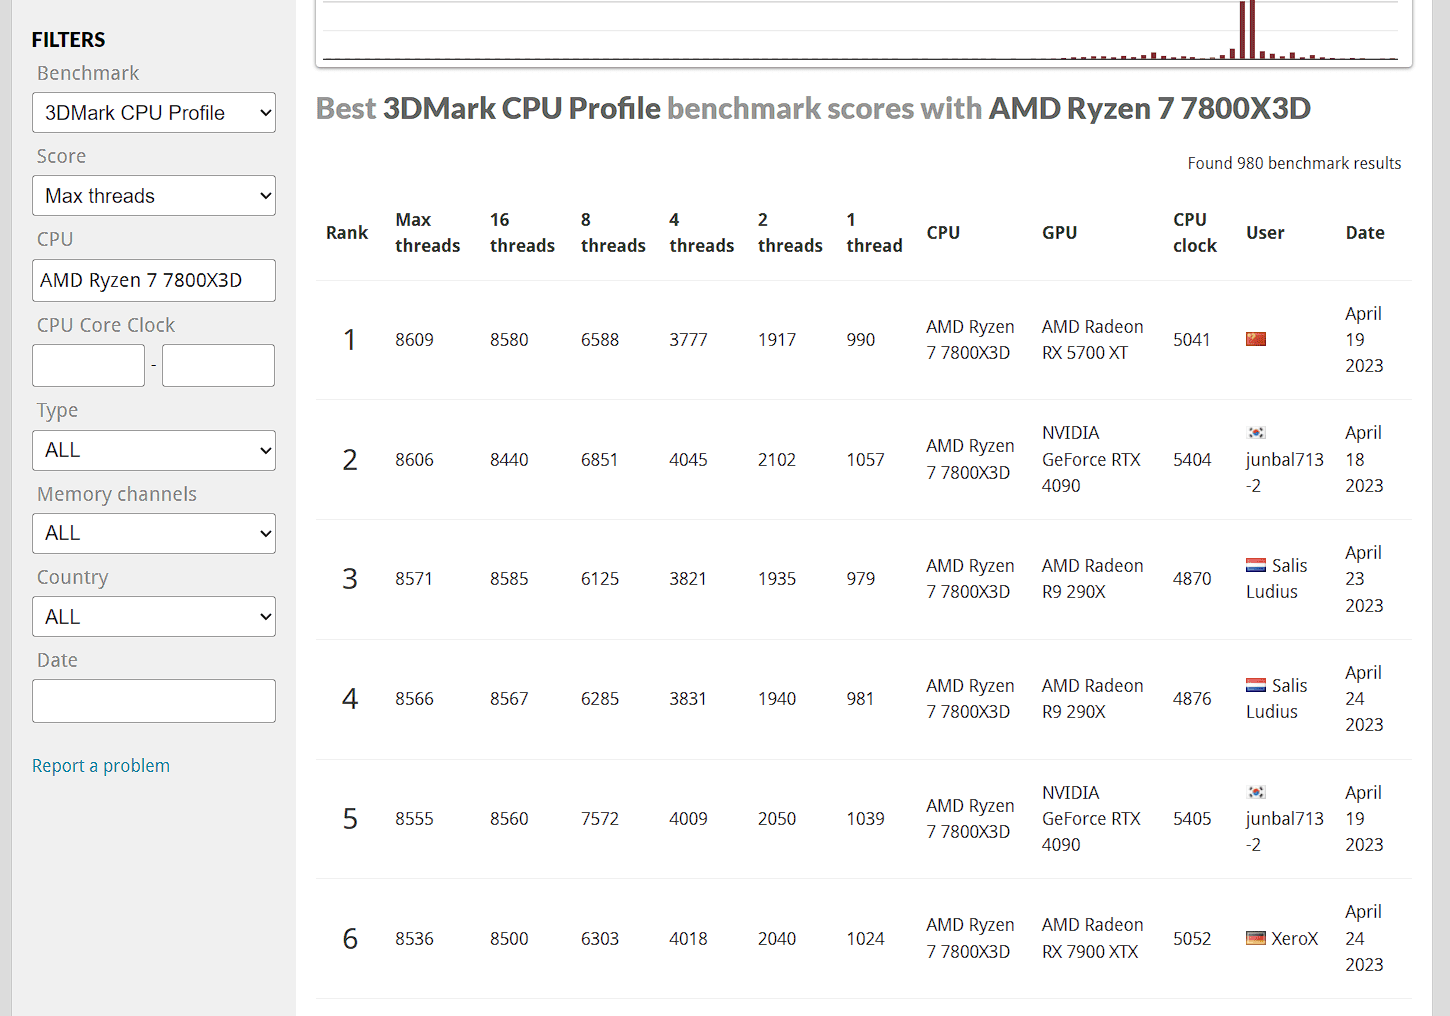Click the Netherlands flag beside rank 3 user
The height and width of the screenshot is (1016, 1450).
click(x=1256, y=566)
